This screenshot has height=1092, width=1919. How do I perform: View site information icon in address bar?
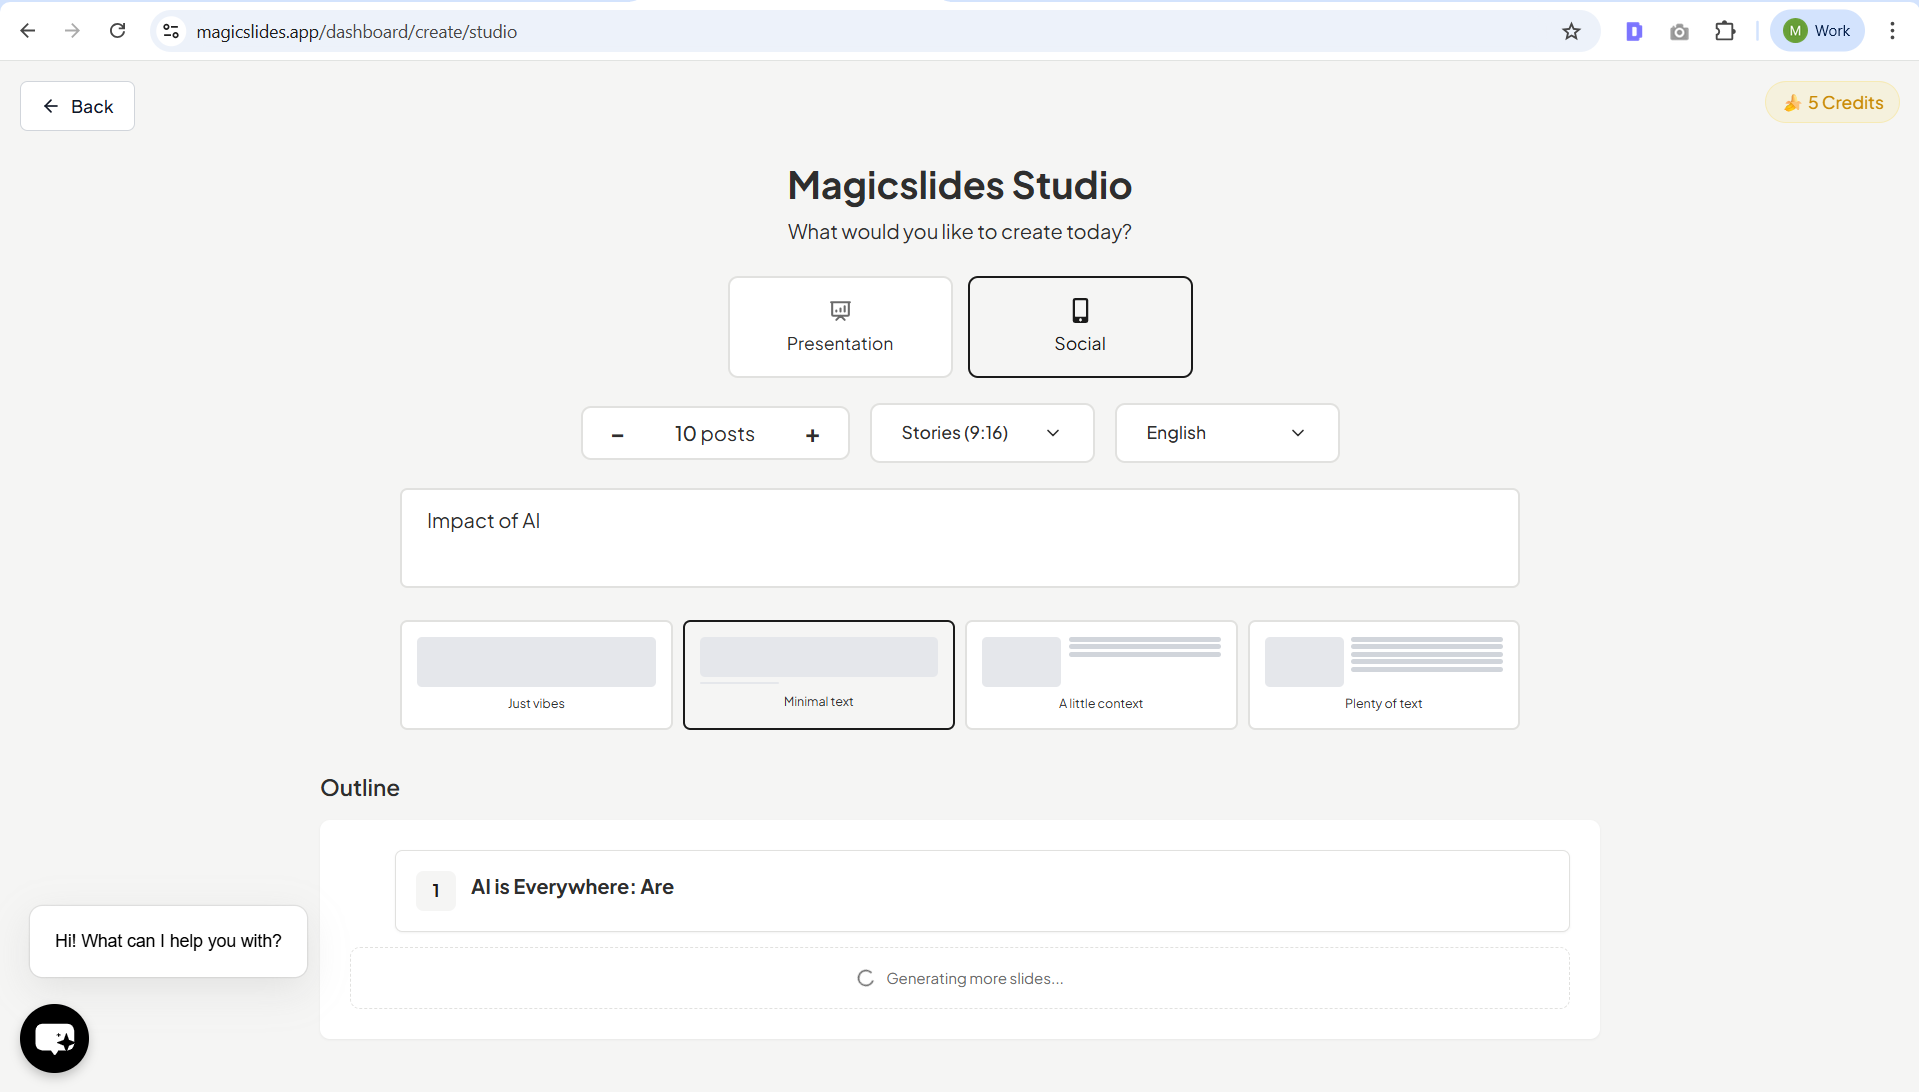[172, 31]
